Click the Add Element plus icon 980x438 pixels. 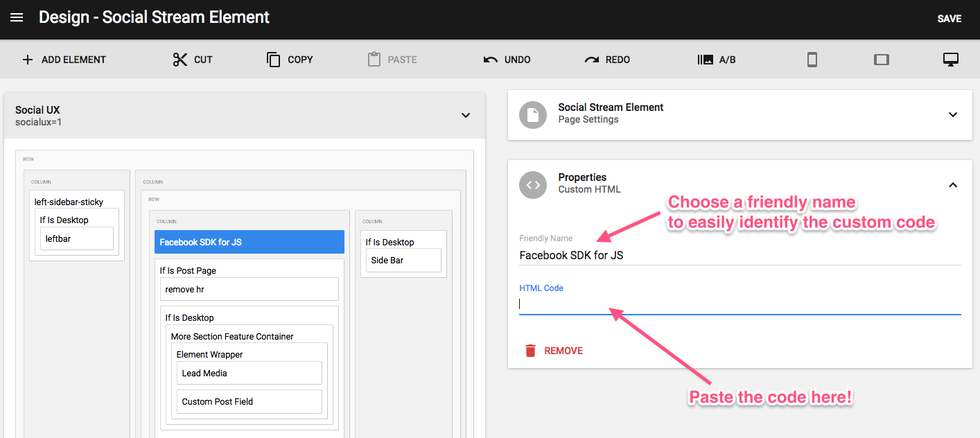click(28, 60)
